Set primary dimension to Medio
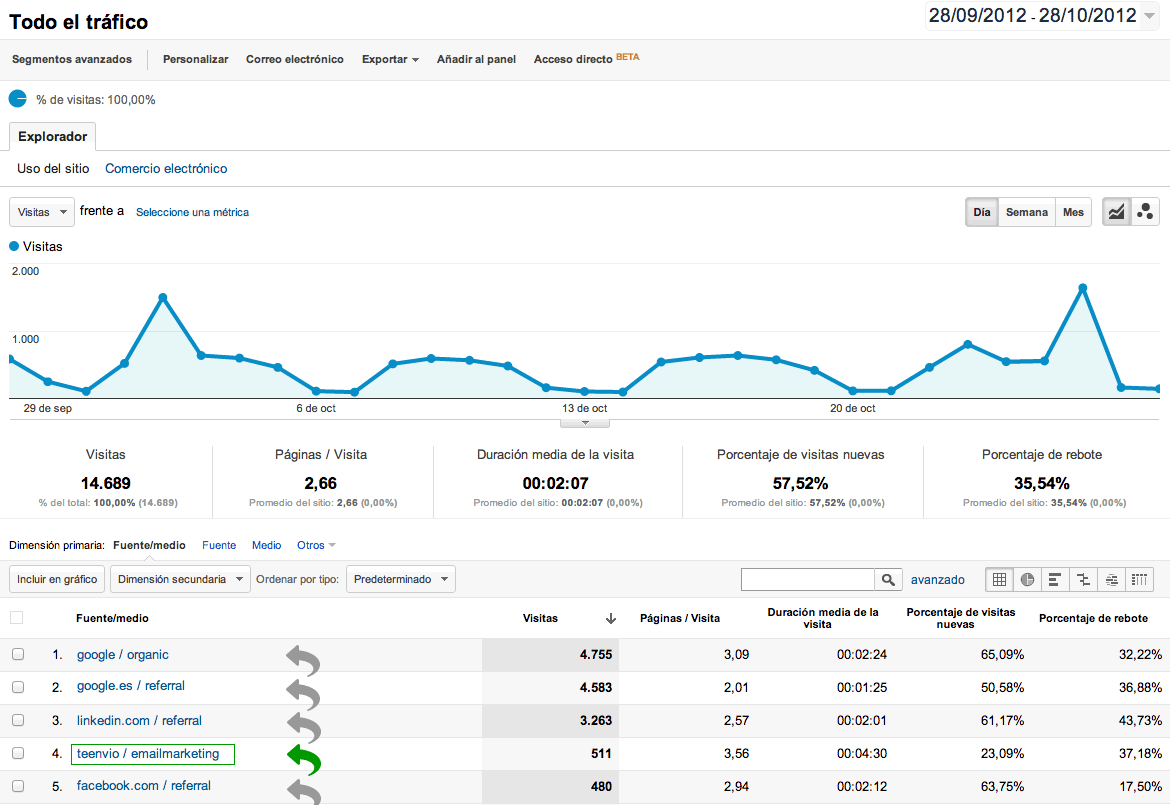This screenshot has height=805, width=1170. click(266, 545)
